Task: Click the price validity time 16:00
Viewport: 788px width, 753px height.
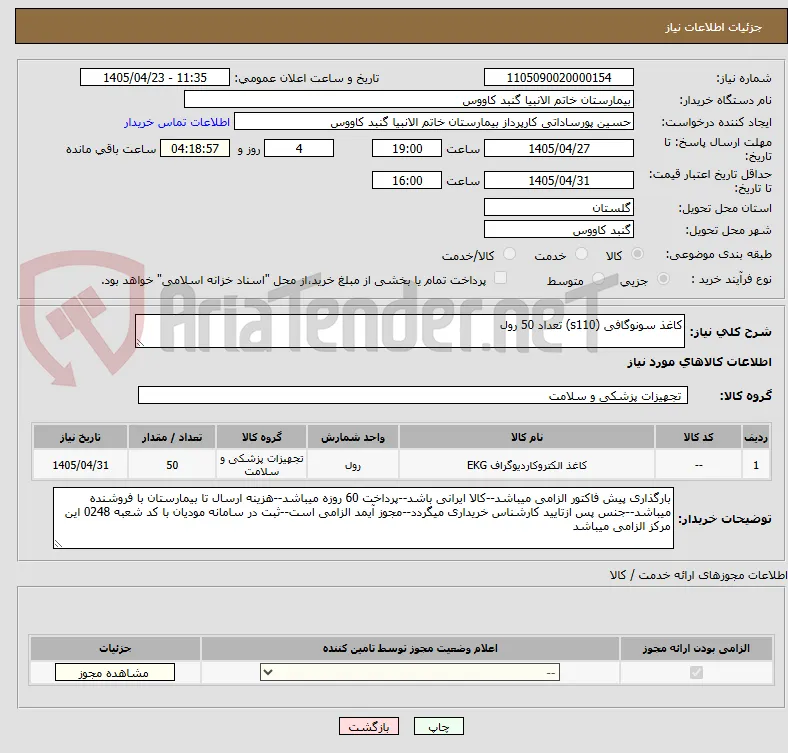Action: 407,180
